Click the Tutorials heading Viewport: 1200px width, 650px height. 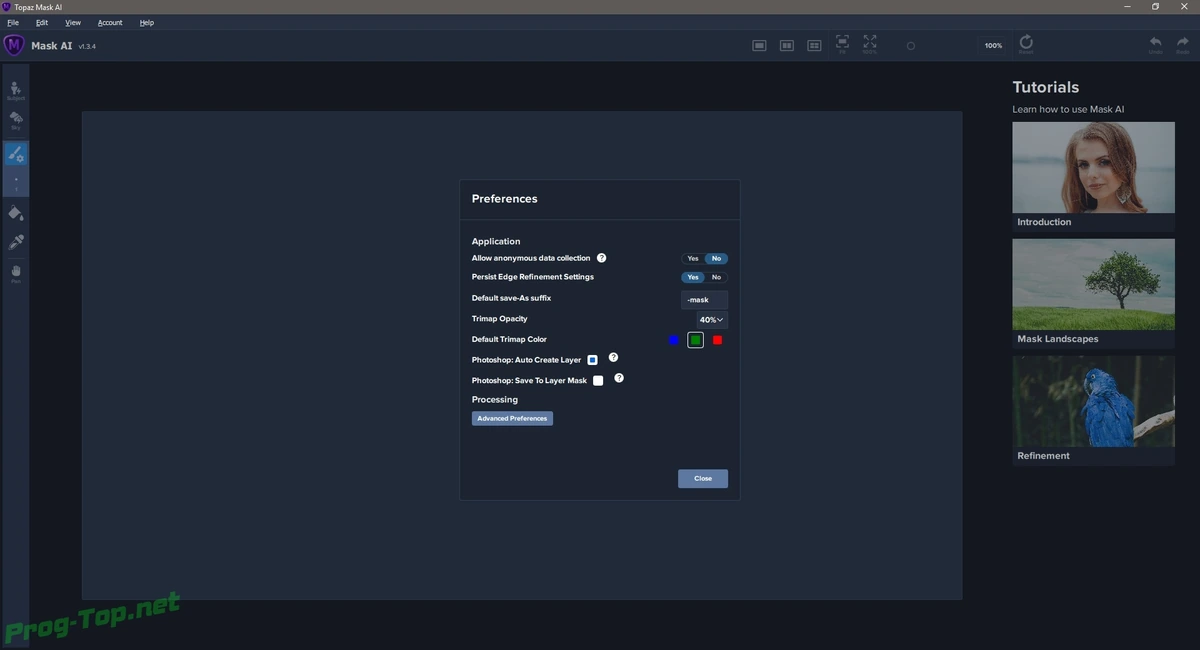point(1046,87)
